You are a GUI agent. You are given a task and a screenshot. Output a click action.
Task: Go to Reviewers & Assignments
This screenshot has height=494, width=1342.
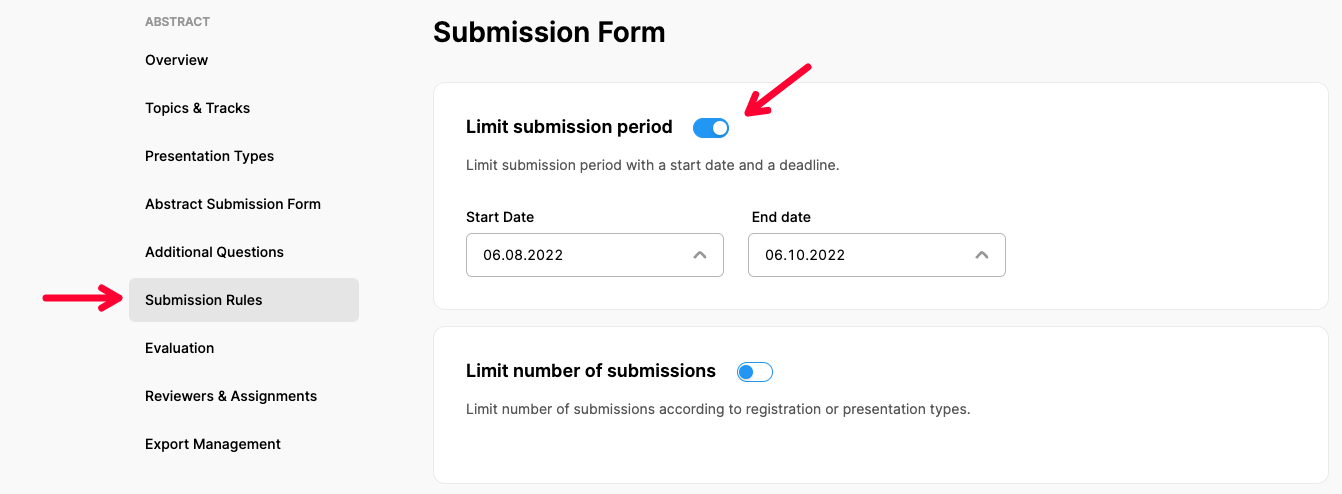coord(231,396)
